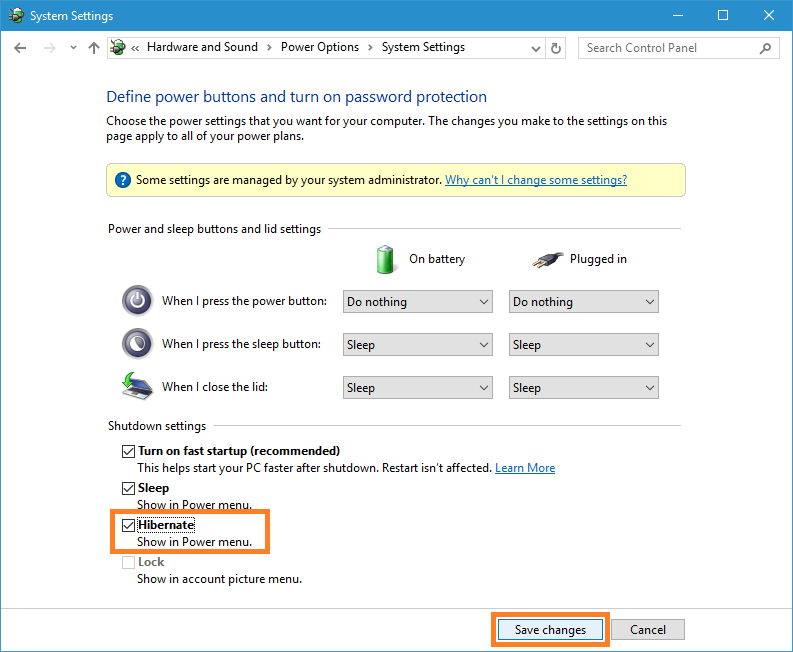Click the 'On battery' column label
The width and height of the screenshot is (793, 652).
(437, 259)
